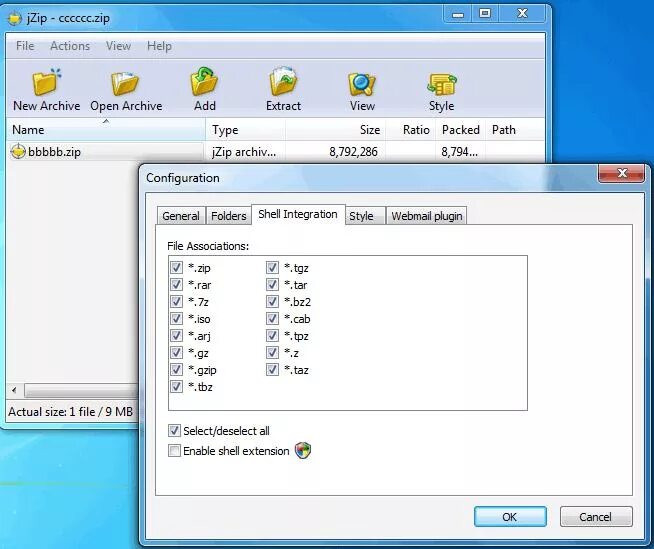Click the 8,792,286 size value
Viewport: 654px width, 549px height.
353,152
